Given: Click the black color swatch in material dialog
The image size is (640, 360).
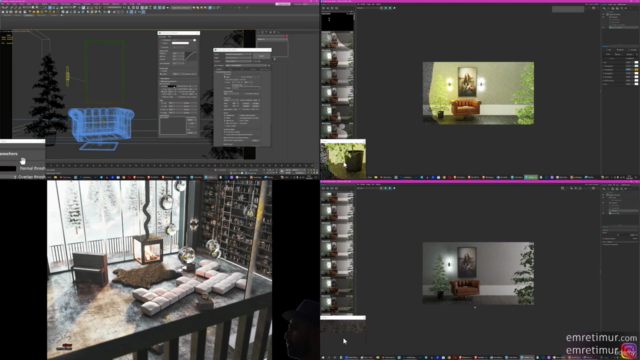Looking at the screenshot, I should 172,86.
